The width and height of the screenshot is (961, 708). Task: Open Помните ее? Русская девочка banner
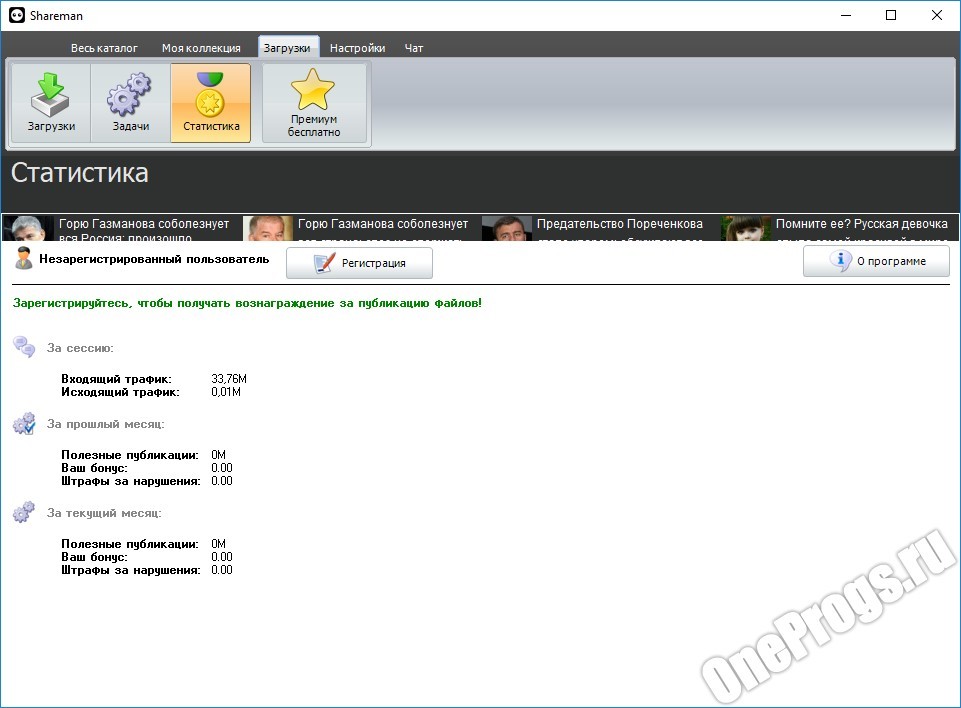[838, 227]
